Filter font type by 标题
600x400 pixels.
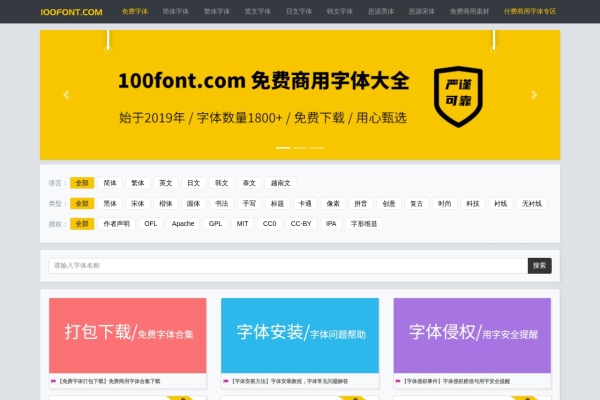point(277,204)
